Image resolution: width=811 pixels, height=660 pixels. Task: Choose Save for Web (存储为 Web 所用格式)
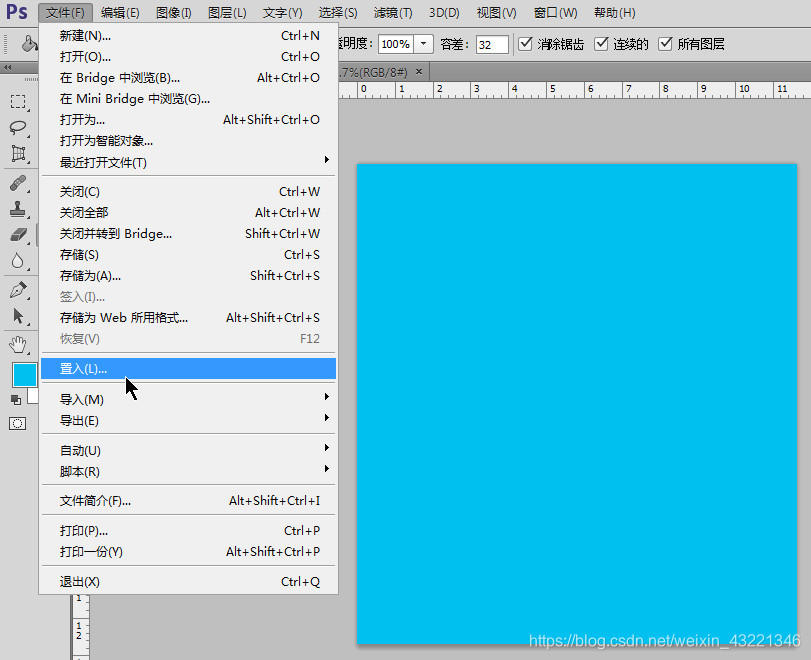[188, 318]
